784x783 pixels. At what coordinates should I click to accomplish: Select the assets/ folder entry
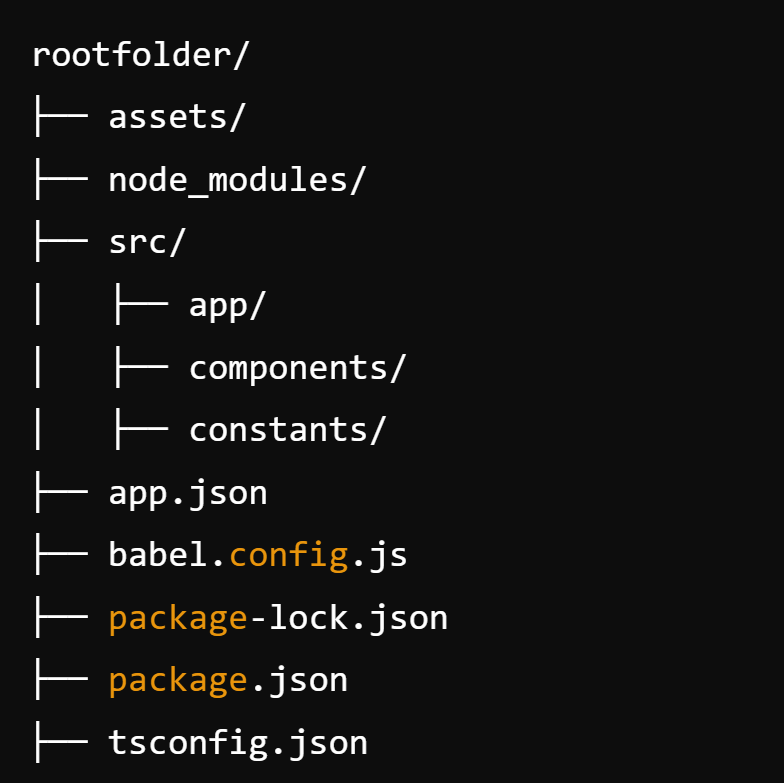tap(177, 117)
